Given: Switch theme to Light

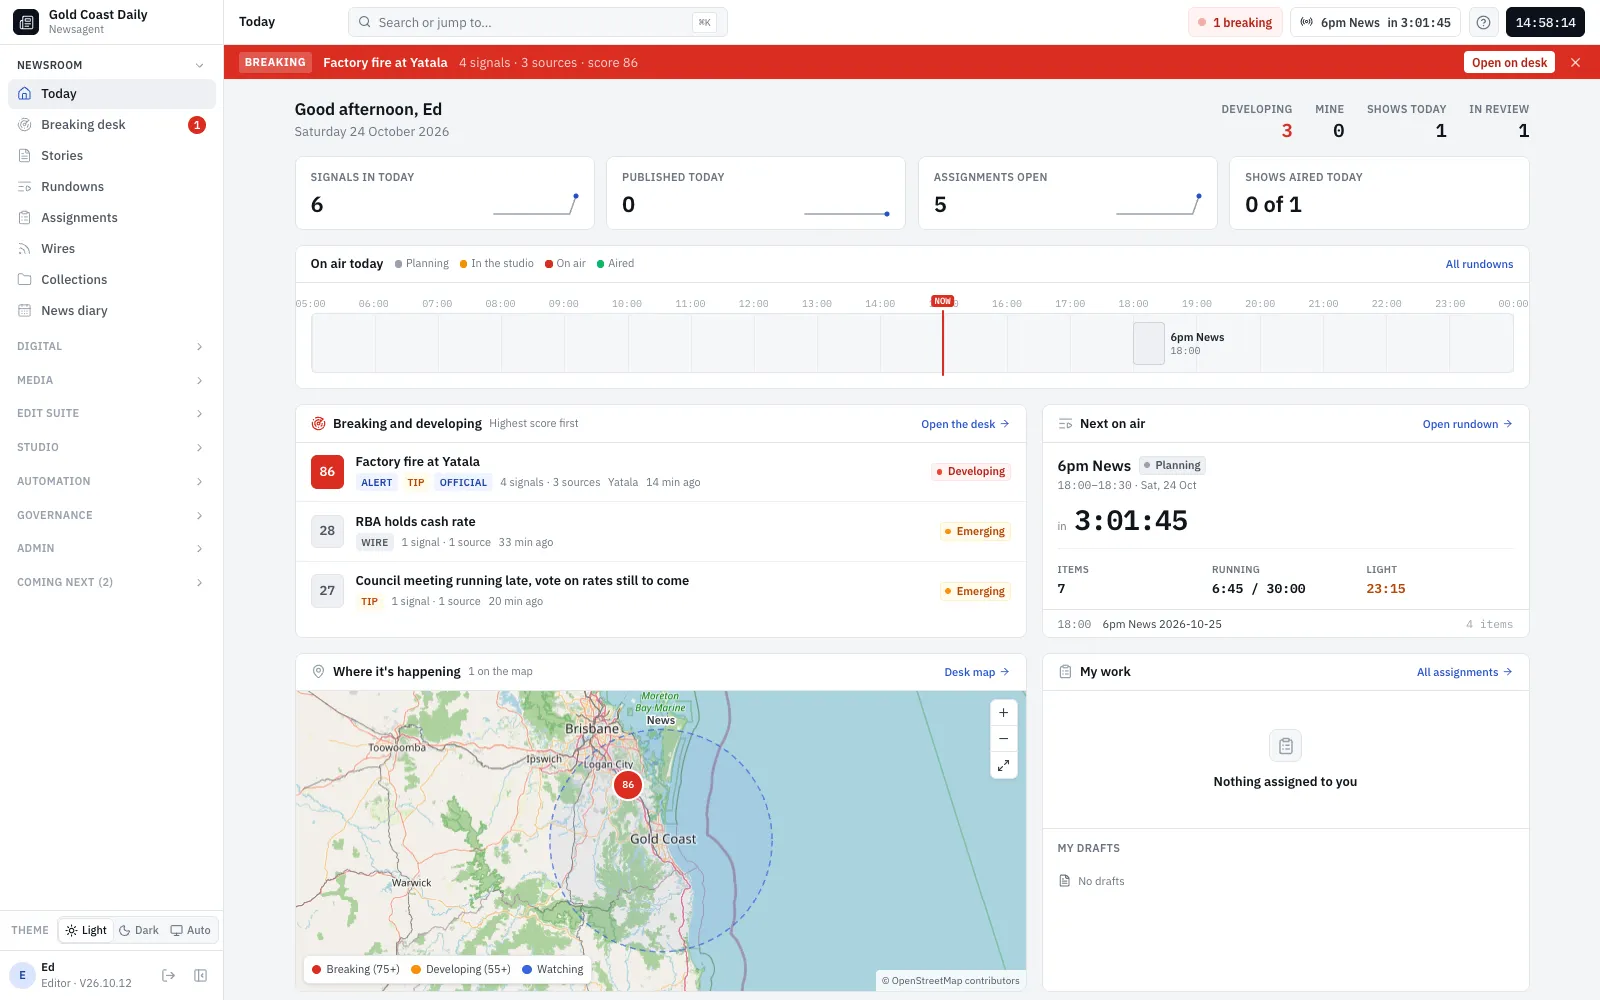Looking at the screenshot, I should click(86, 930).
